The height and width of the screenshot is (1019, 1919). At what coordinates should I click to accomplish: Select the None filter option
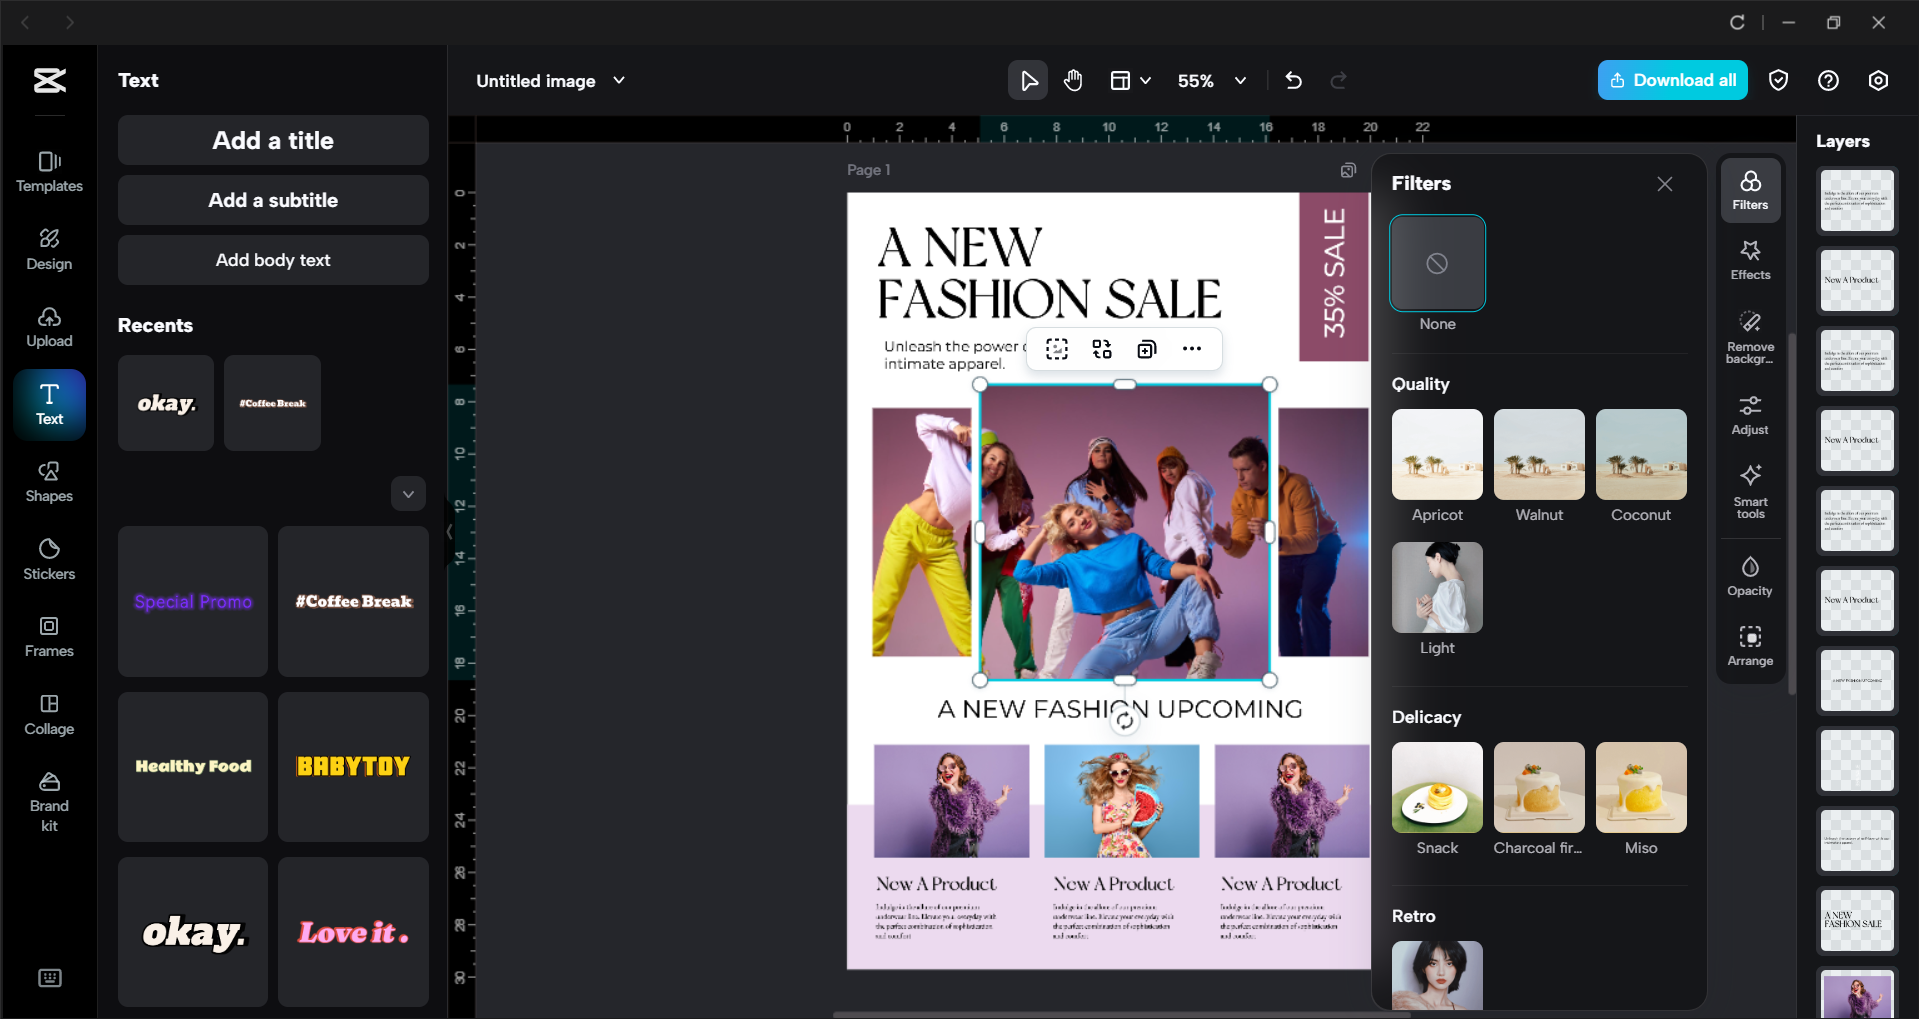coord(1437,263)
